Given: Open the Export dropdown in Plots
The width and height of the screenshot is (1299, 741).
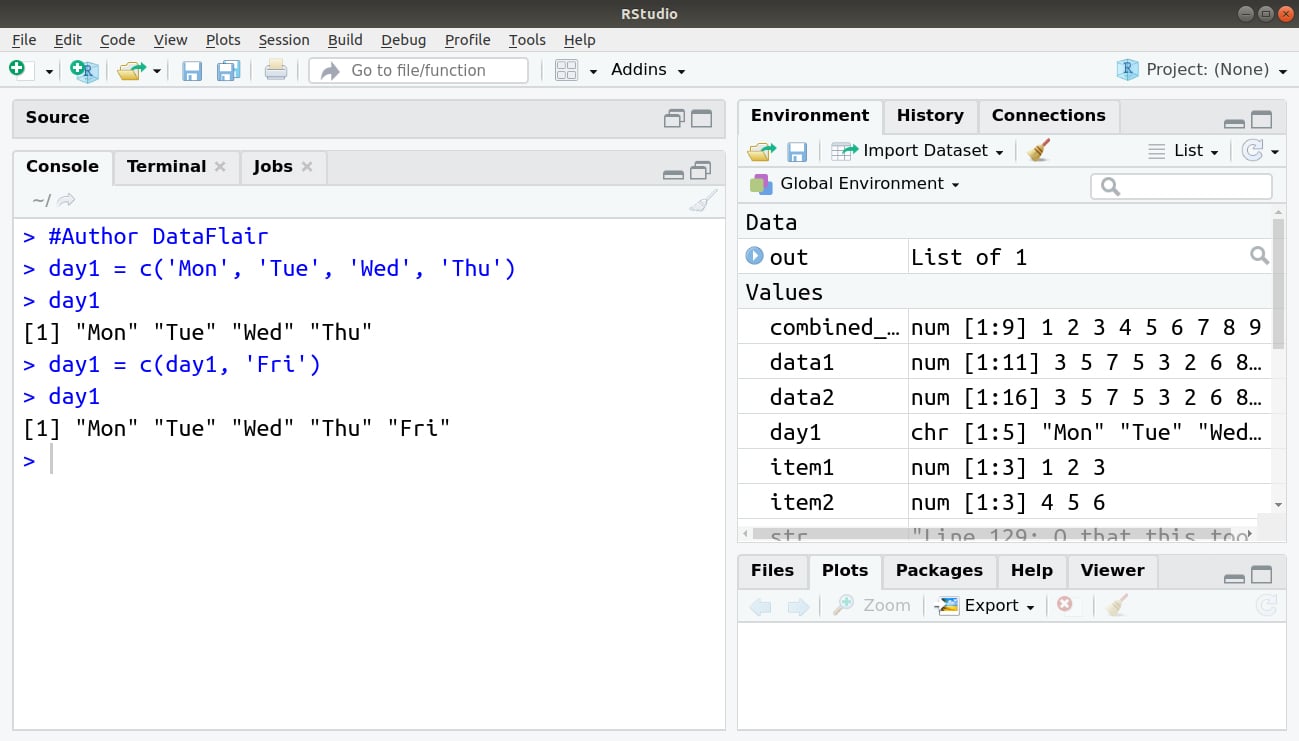Looking at the screenshot, I should (x=985, y=606).
